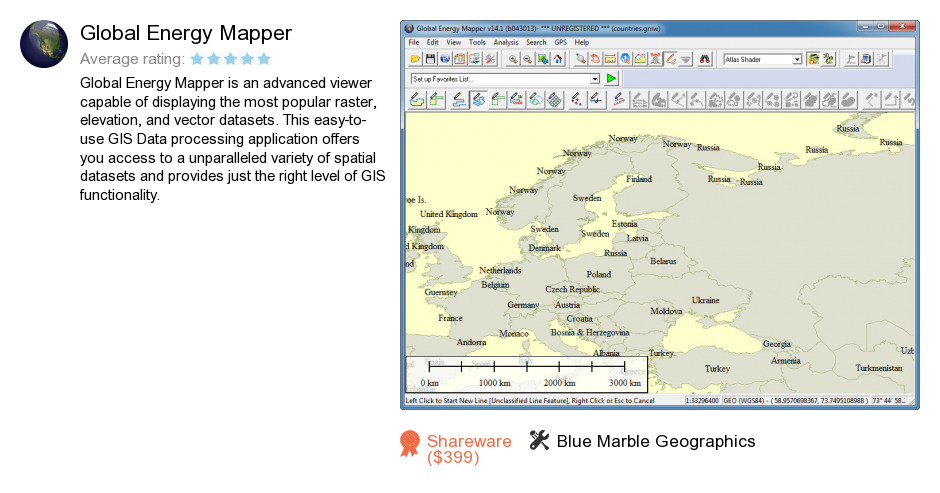Click the Belarus label on the map

[x=663, y=261]
